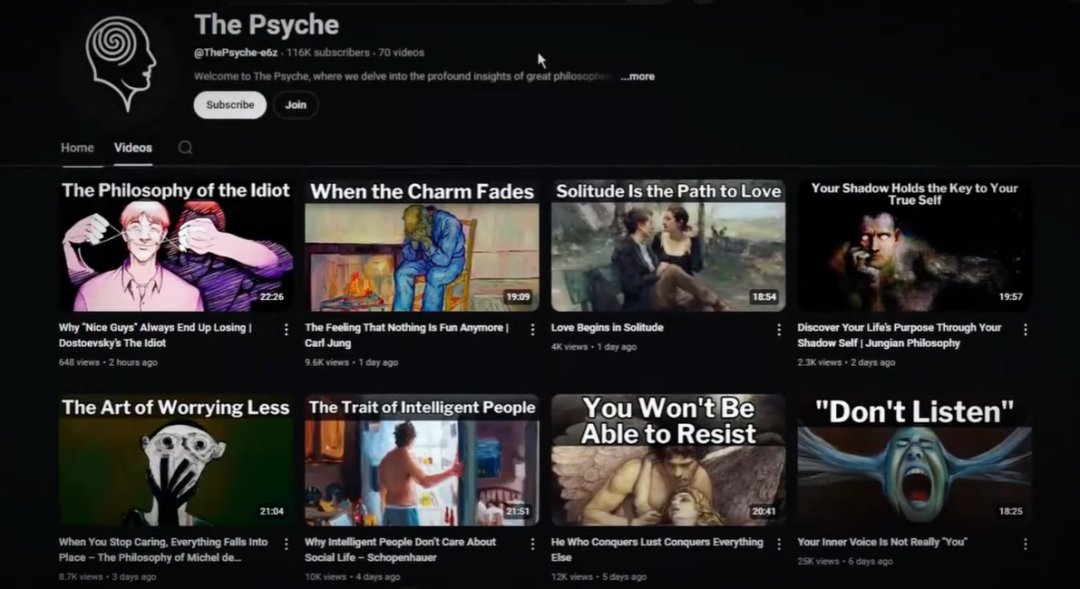Select the Videos tab
The height and width of the screenshot is (589, 1080).
pyautogui.click(x=133, y=148)
